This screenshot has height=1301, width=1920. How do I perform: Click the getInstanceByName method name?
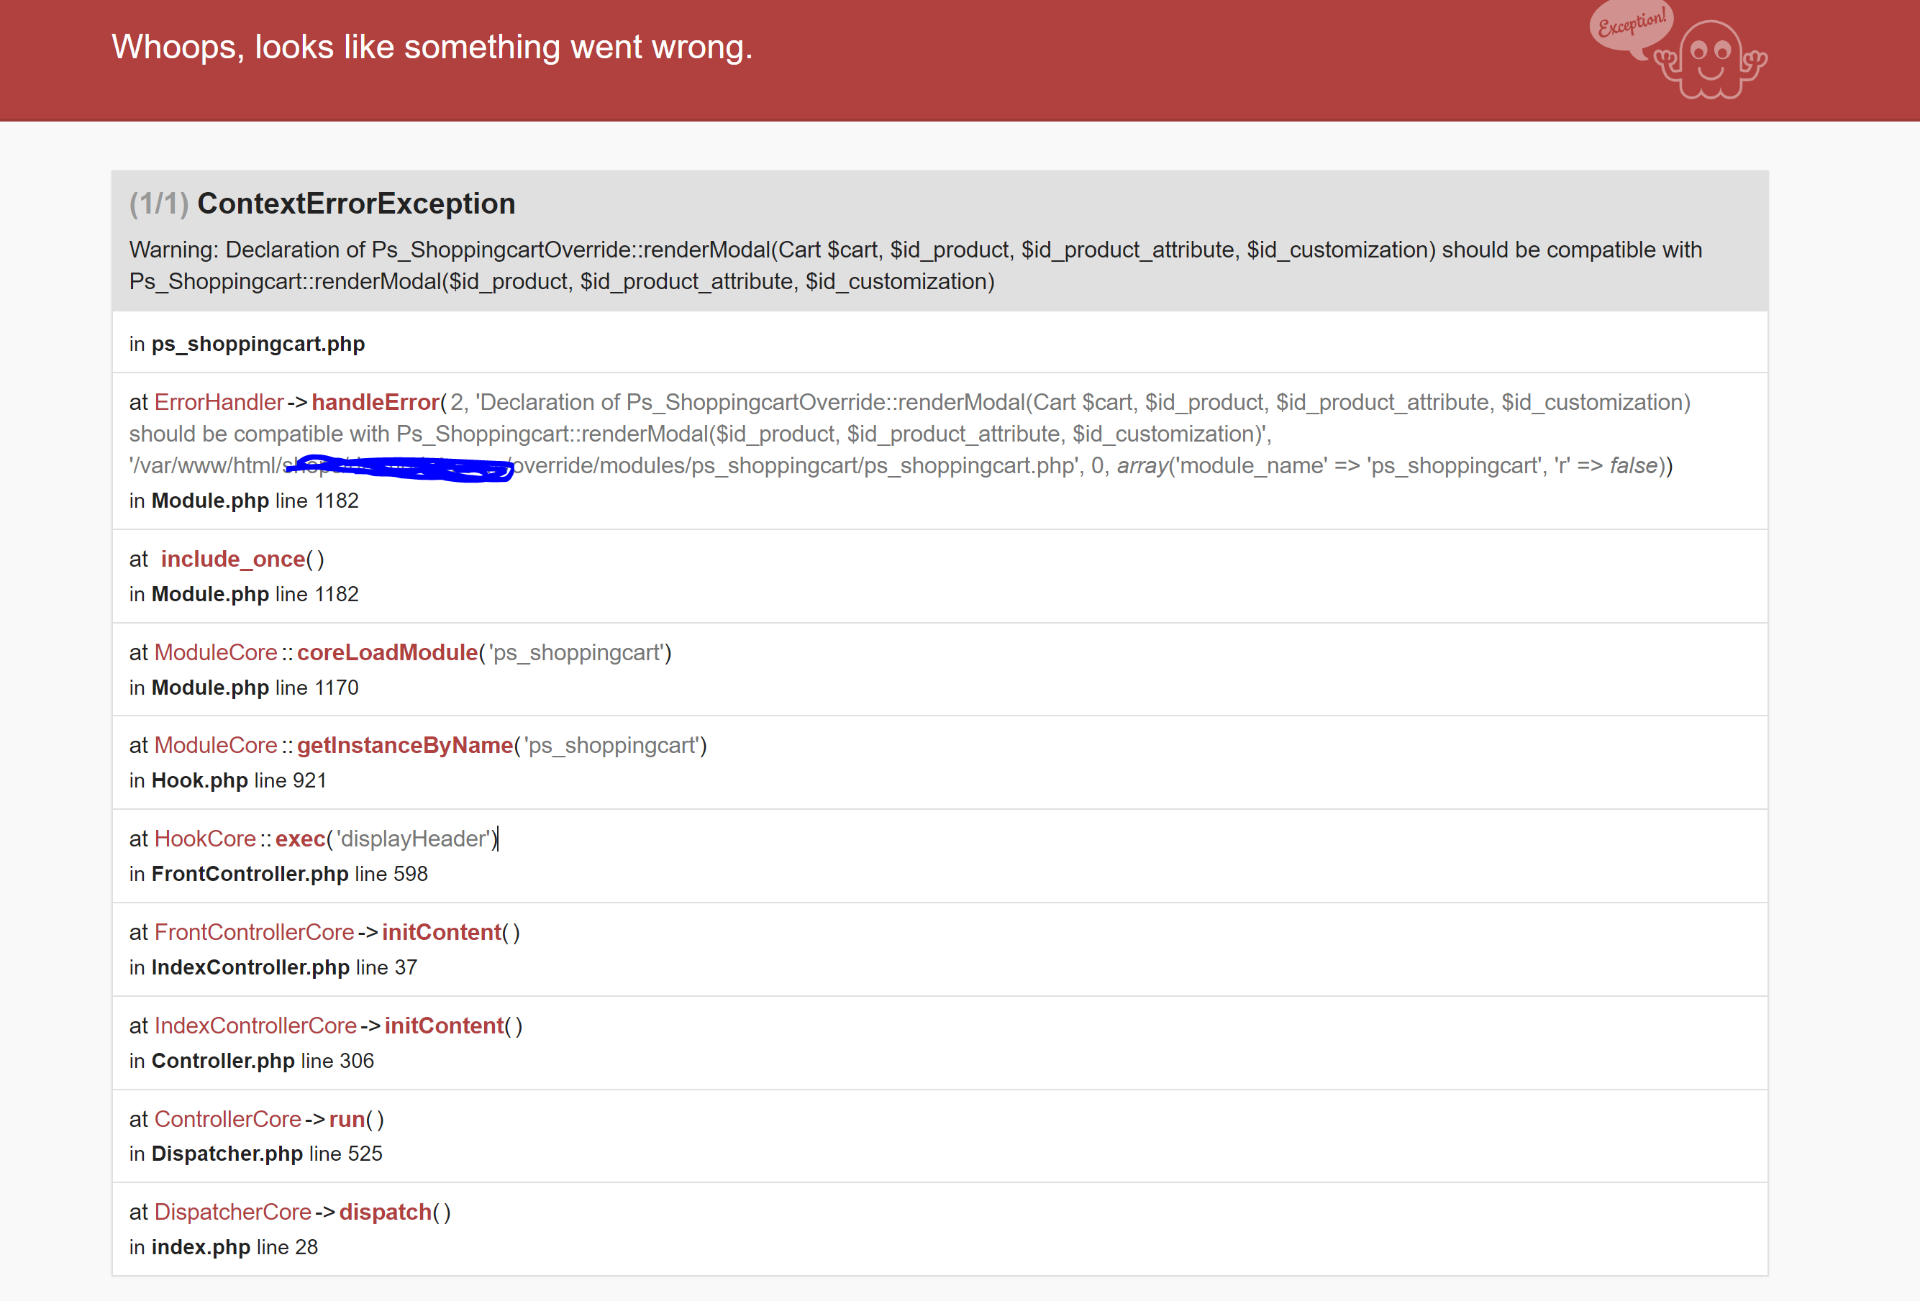[x=404, y=746]
